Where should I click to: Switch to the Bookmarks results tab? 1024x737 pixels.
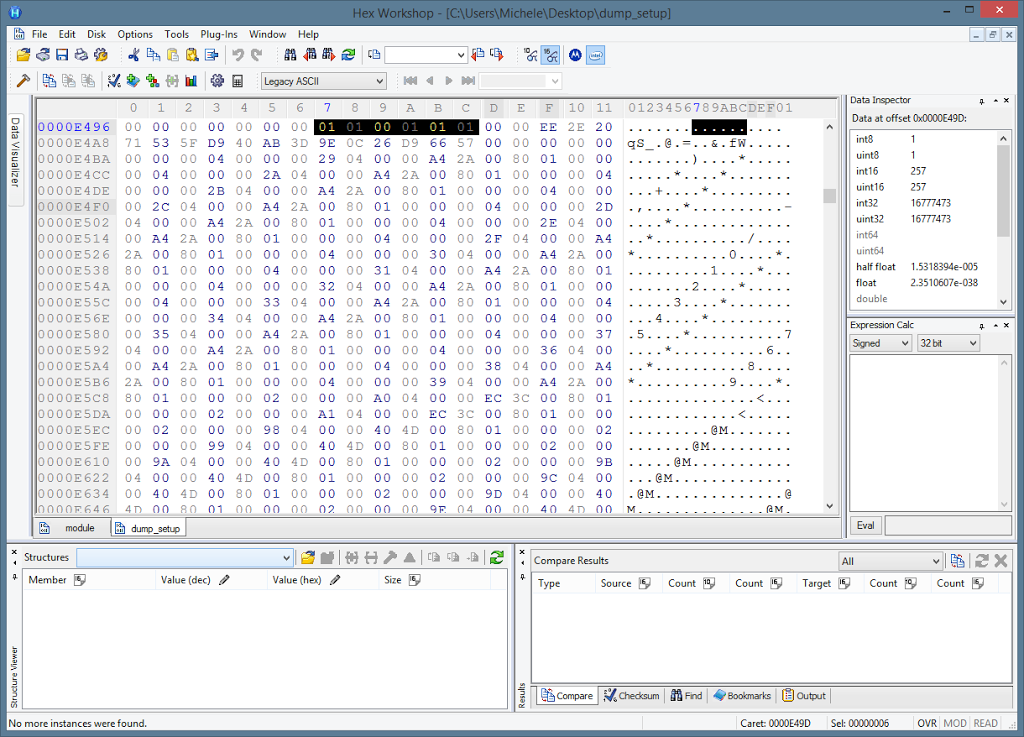[x=742, y=696]
